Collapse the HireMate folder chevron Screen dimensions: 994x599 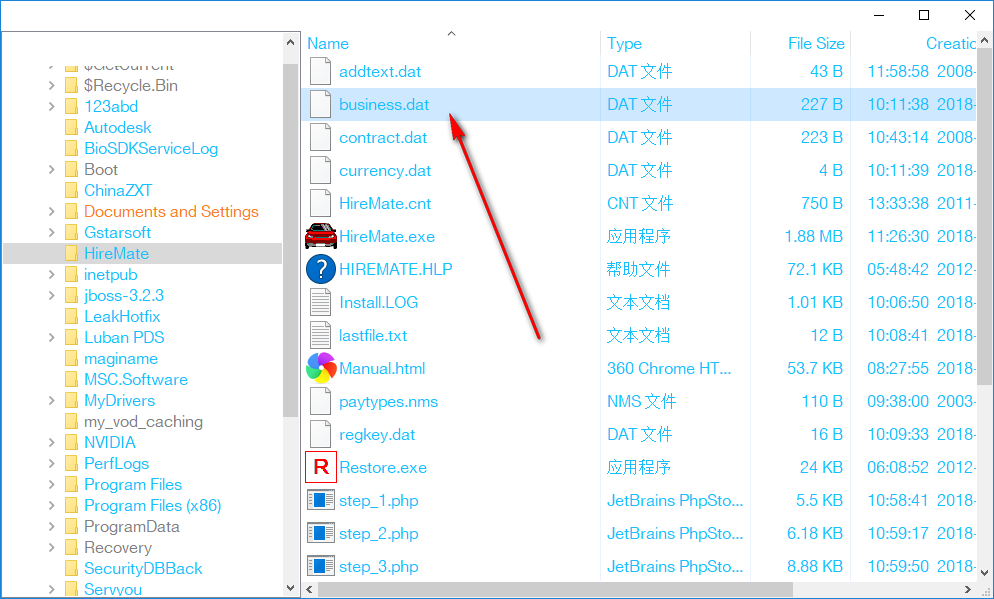point(51,253)
